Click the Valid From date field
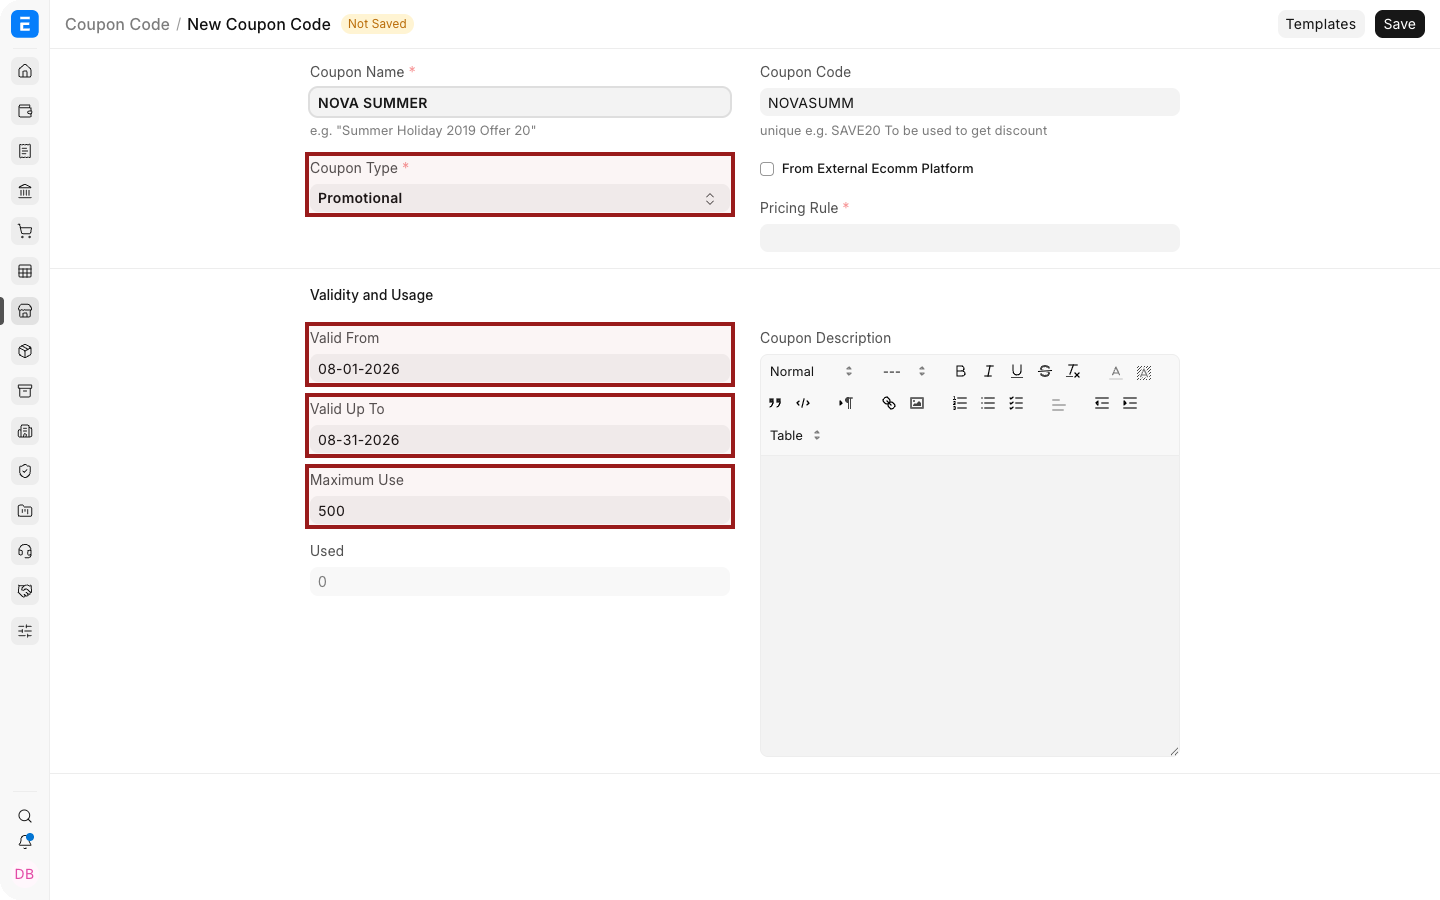This screenshot has width=1440, height=900. click(520, 369)
